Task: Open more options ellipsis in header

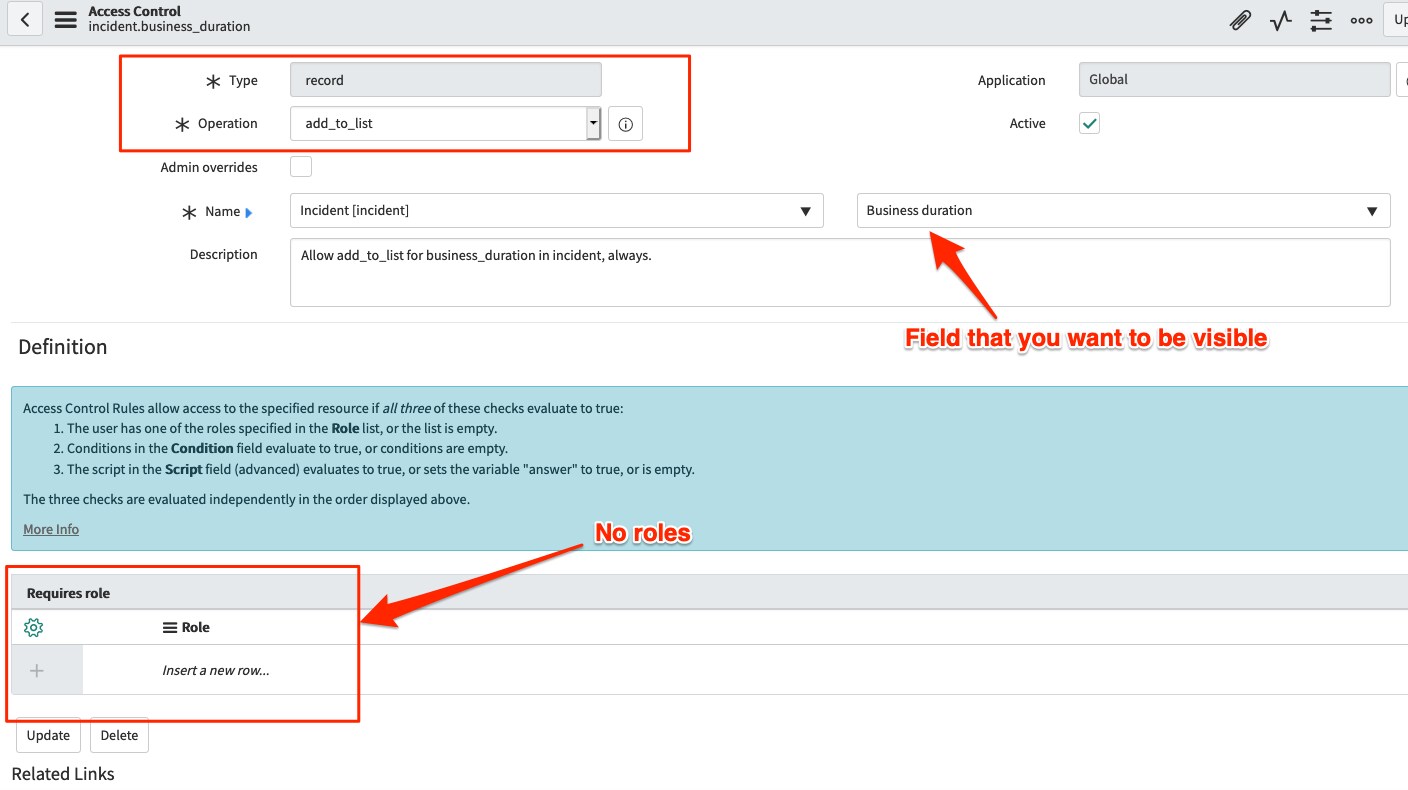Action: 1361,20
